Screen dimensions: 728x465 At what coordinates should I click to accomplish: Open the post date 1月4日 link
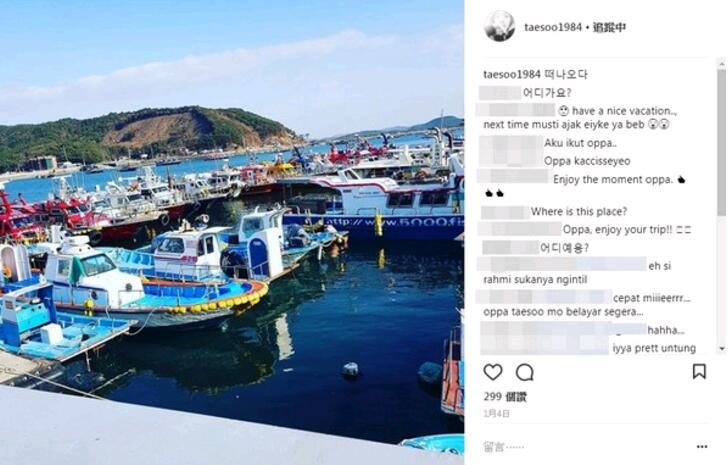click(496, 413)
